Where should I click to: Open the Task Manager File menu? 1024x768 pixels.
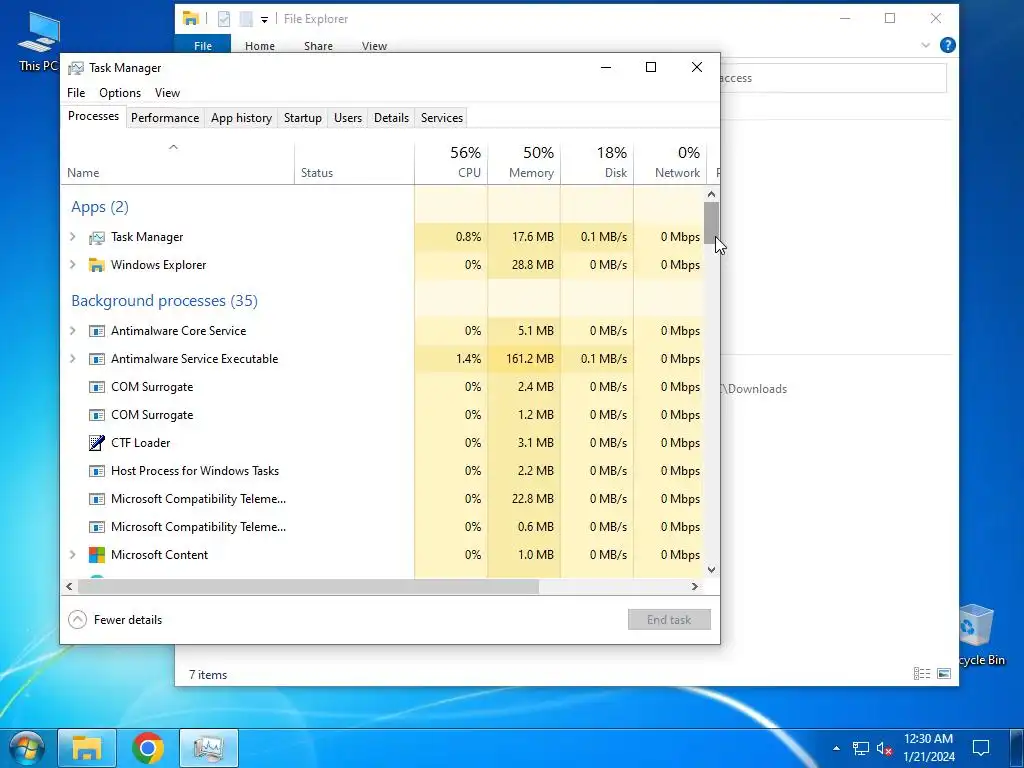(x=76, y=93)
